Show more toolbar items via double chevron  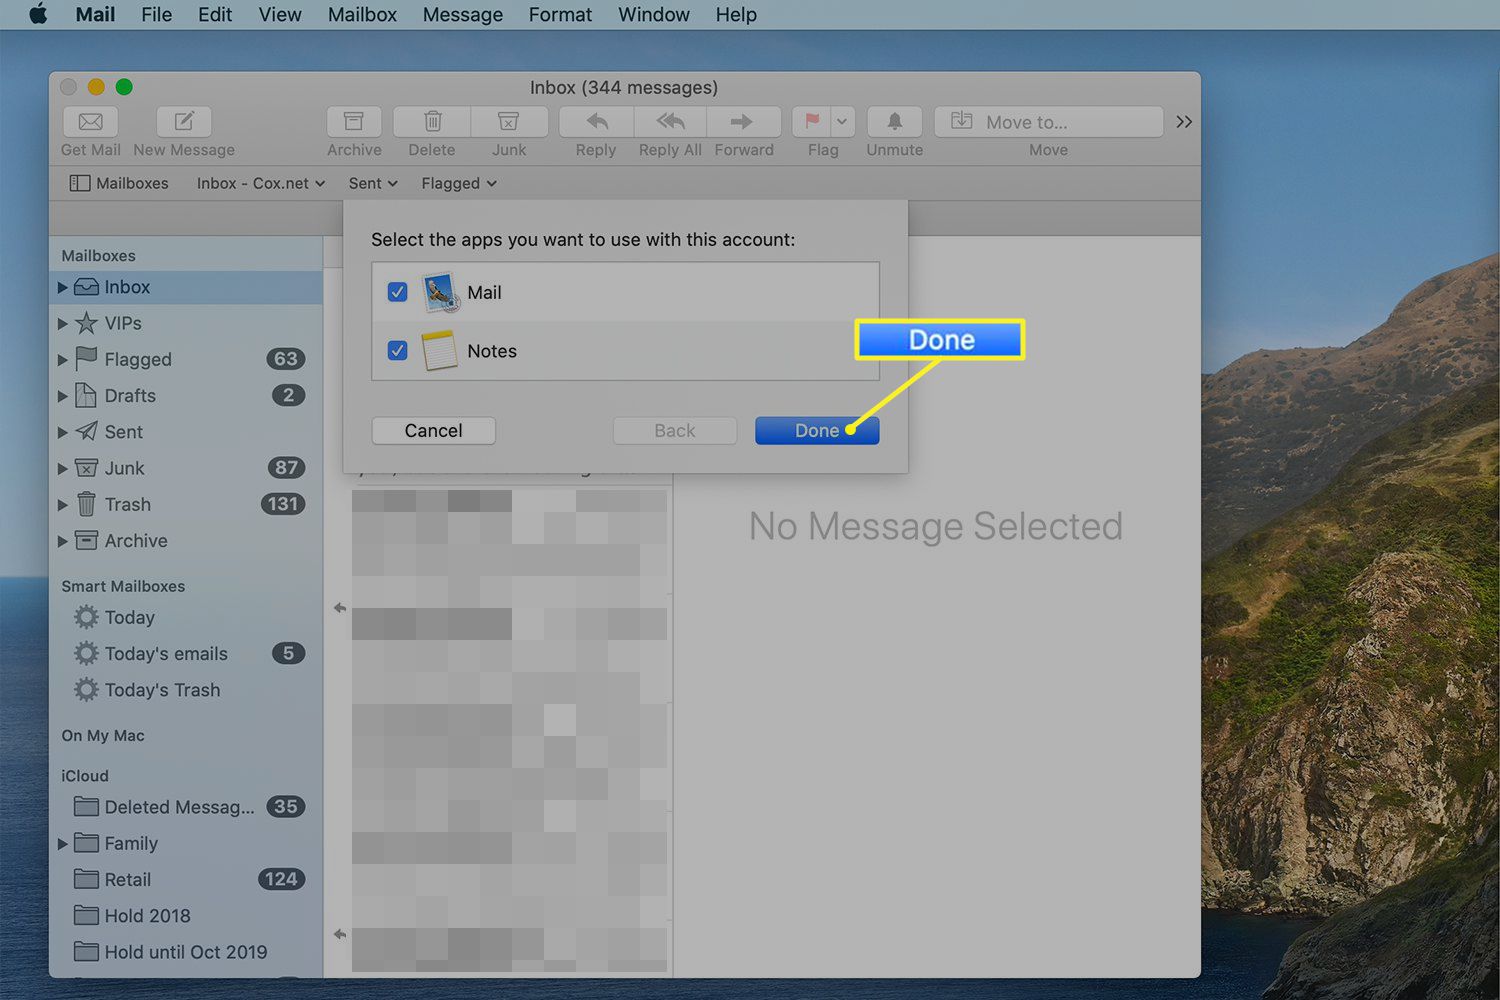tap(1184, 122)
